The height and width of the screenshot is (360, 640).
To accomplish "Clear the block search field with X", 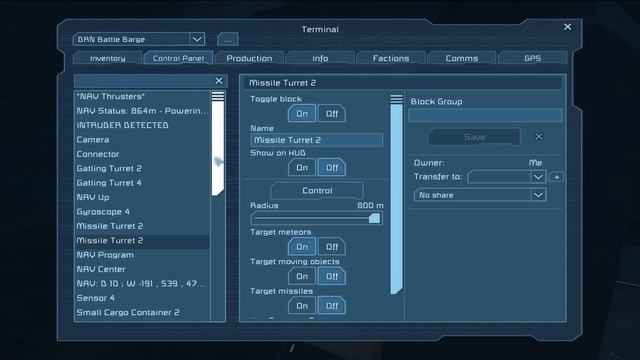I will coord(219,81).
